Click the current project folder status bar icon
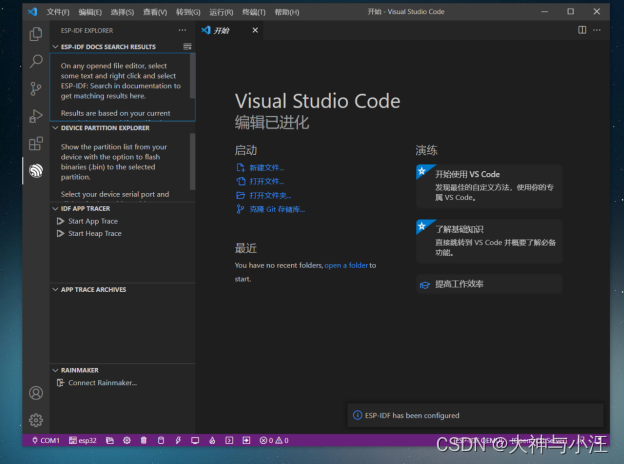 coord(110,440)
